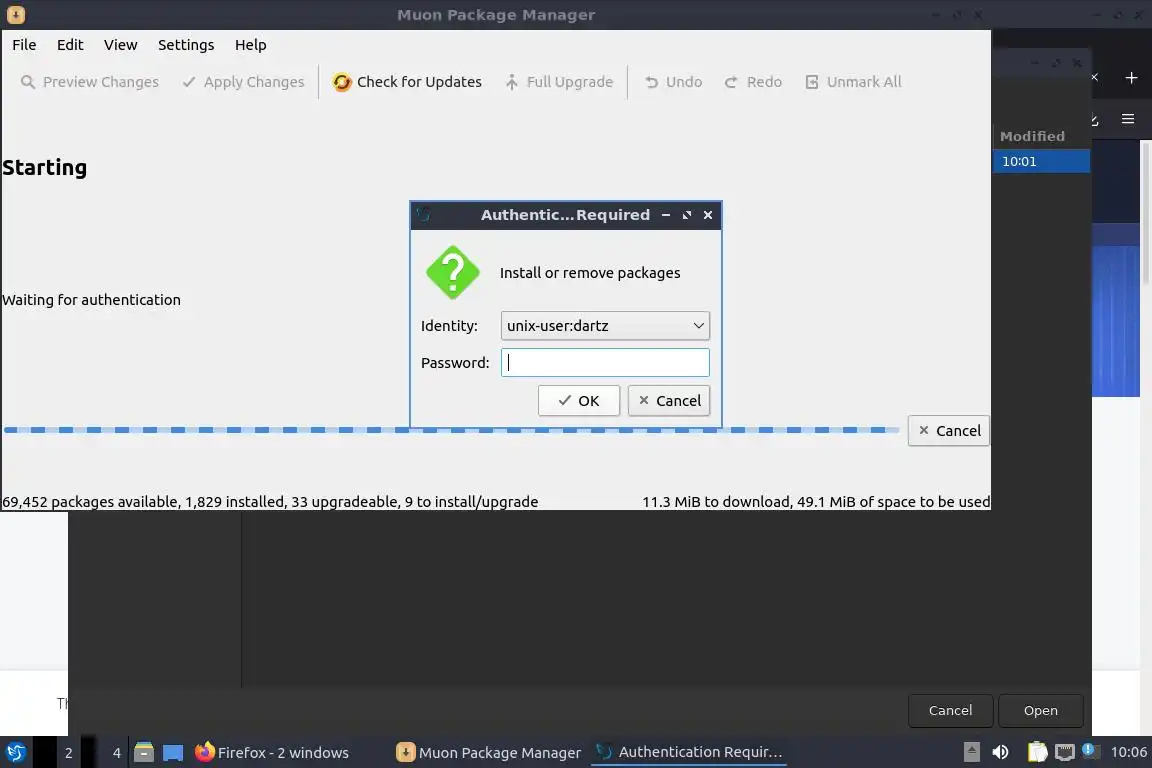Viewport: 1152px width, 768px height.
Task: Click the Waiting for authentication label
Action: coord(91,300)
